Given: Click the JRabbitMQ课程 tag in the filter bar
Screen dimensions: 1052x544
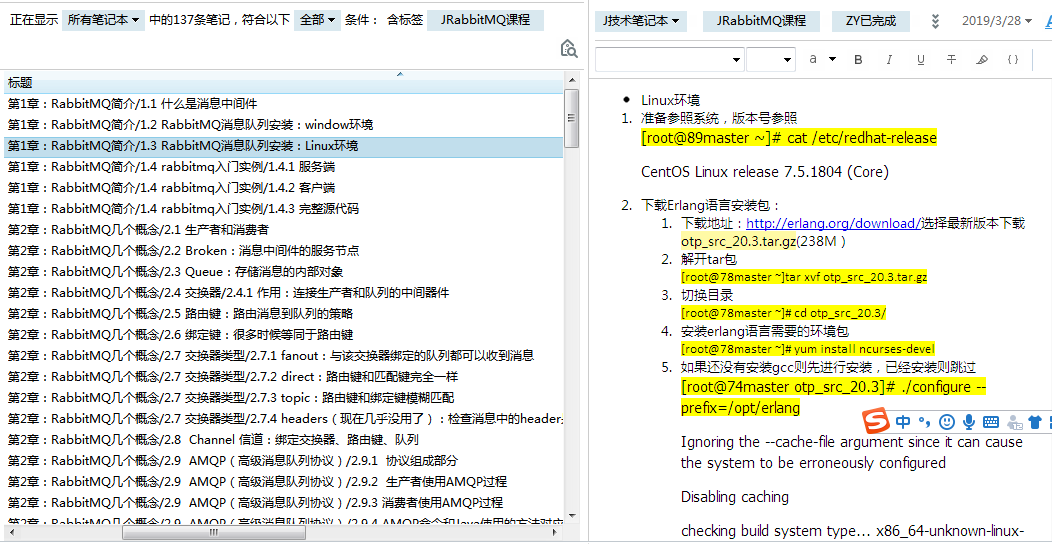Looking at the screenshot, I should click(x=486, y=20).
